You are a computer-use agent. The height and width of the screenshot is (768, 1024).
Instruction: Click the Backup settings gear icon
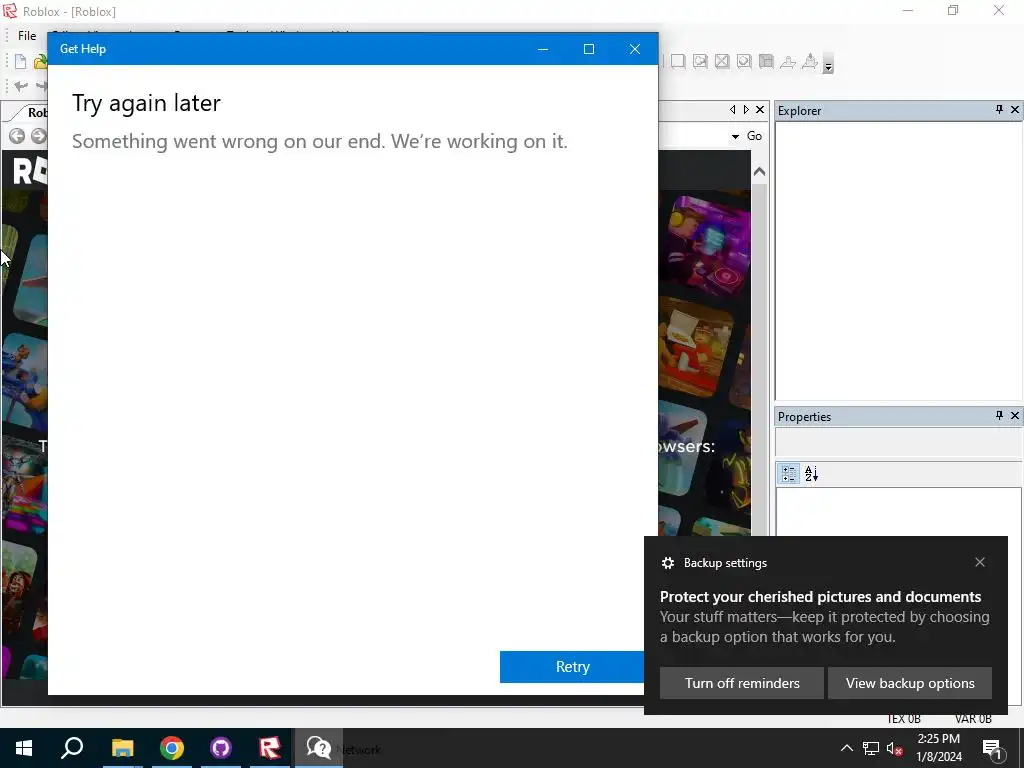coord(667,563)
